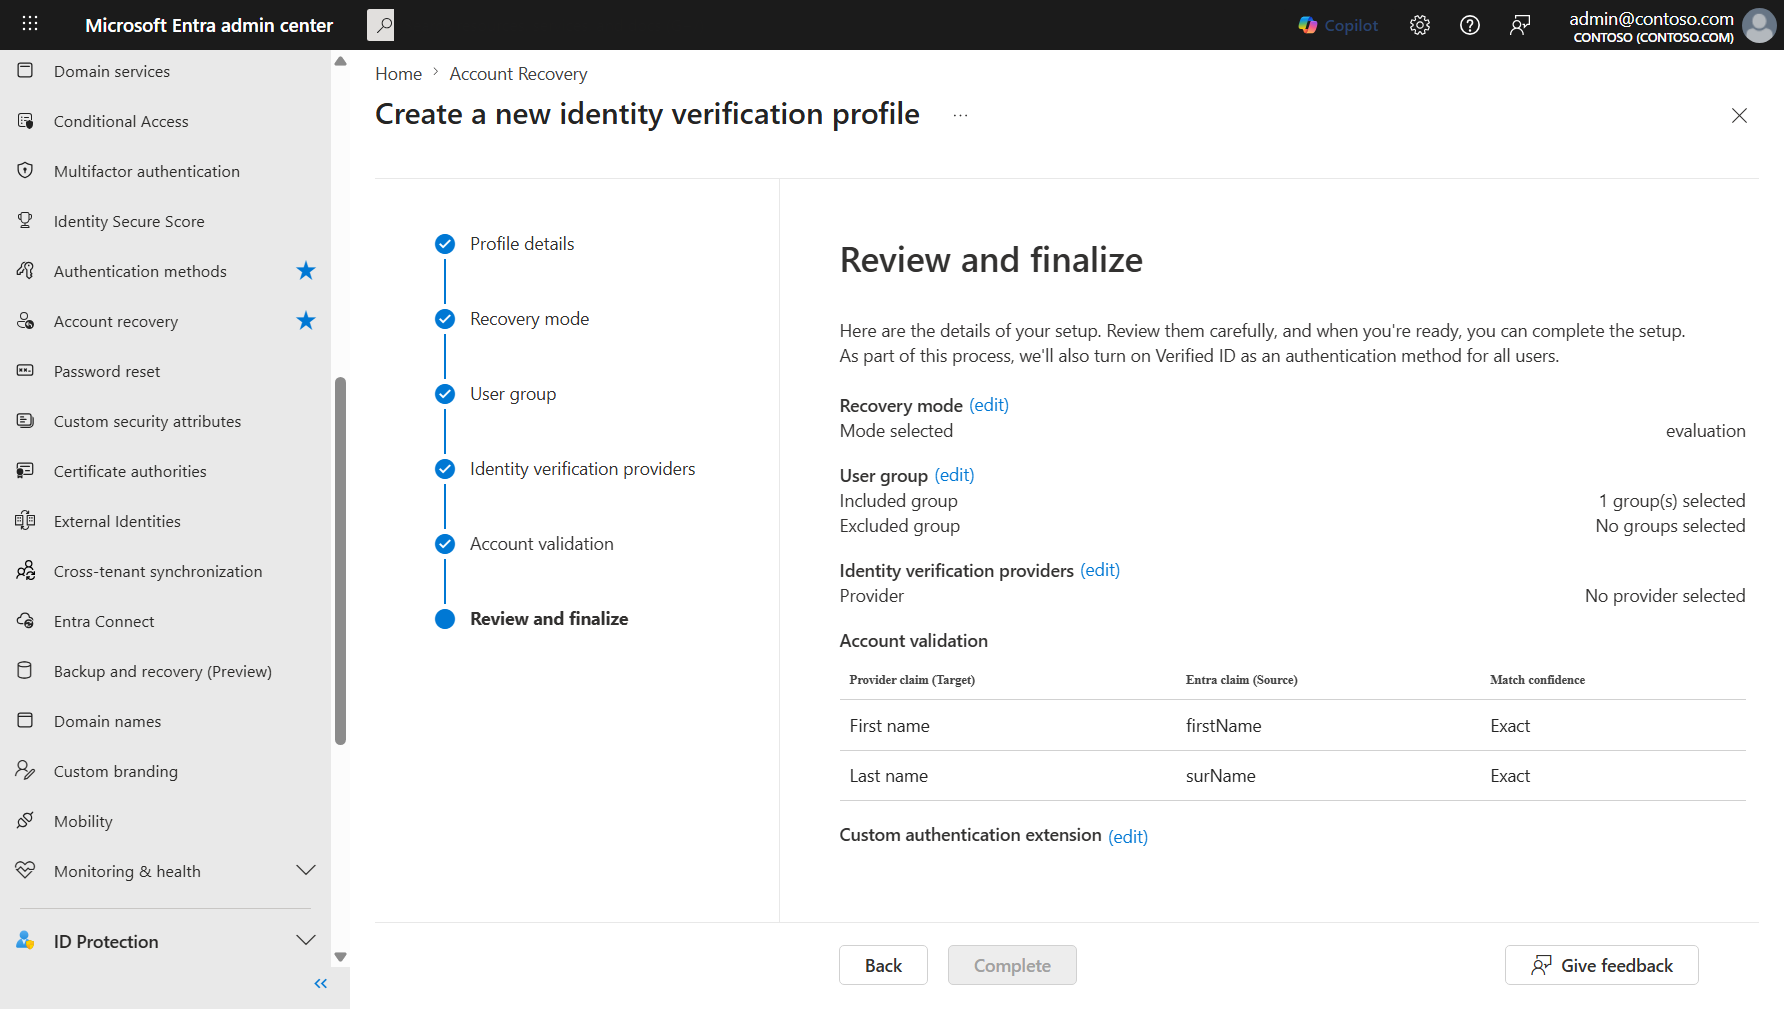
Task: Go to Identity verification providers step
Action: click(582, 469)
